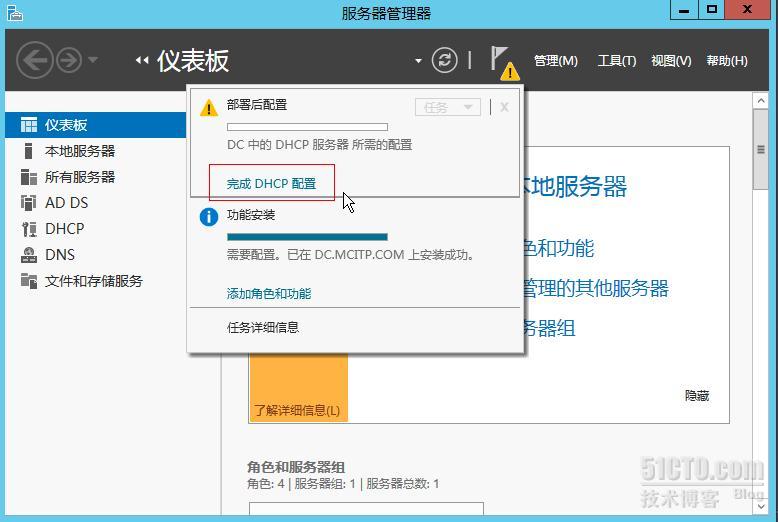This screenshot has height=522, width=778.
Task: Click the blue info icon beside 功能安装
Action: tap(209, 217)
